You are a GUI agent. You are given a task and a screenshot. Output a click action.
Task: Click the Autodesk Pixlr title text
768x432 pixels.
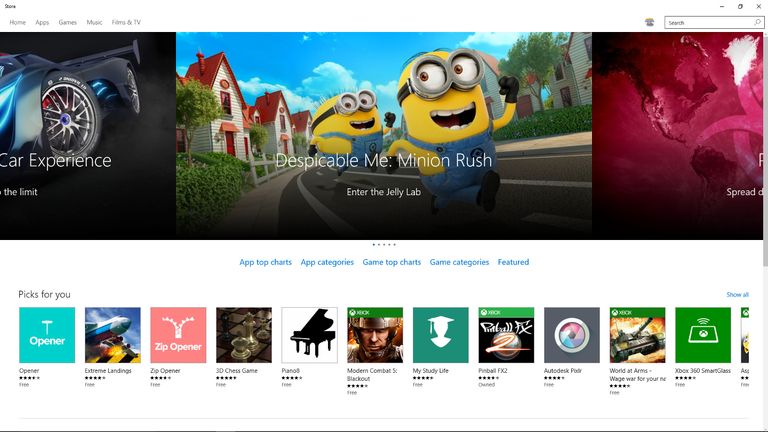pyautogui.click(x=563, y=371)
